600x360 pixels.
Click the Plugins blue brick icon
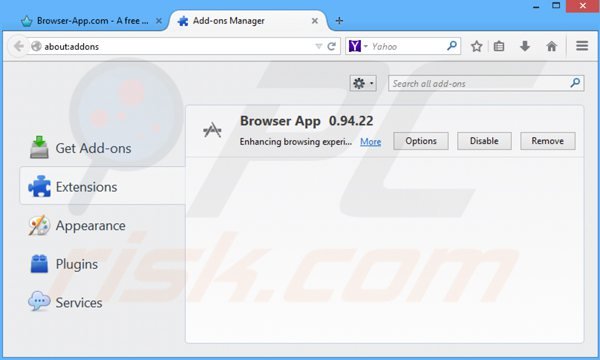[x=39, y=264]
